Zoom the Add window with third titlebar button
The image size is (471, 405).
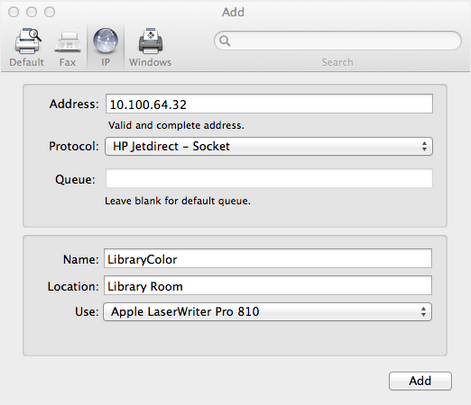pos(50,12)
